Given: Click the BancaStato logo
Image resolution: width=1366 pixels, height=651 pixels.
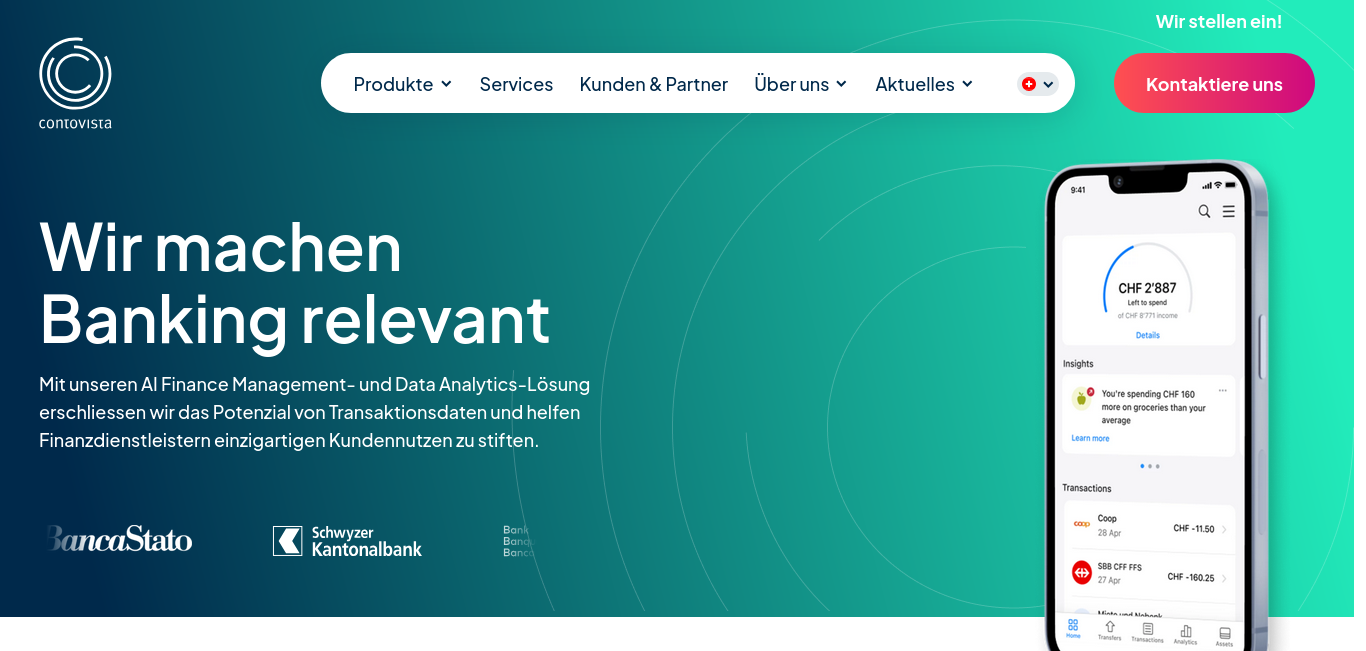Looking at the screenshot, I should pyautogui.click(x=118, y=539).
